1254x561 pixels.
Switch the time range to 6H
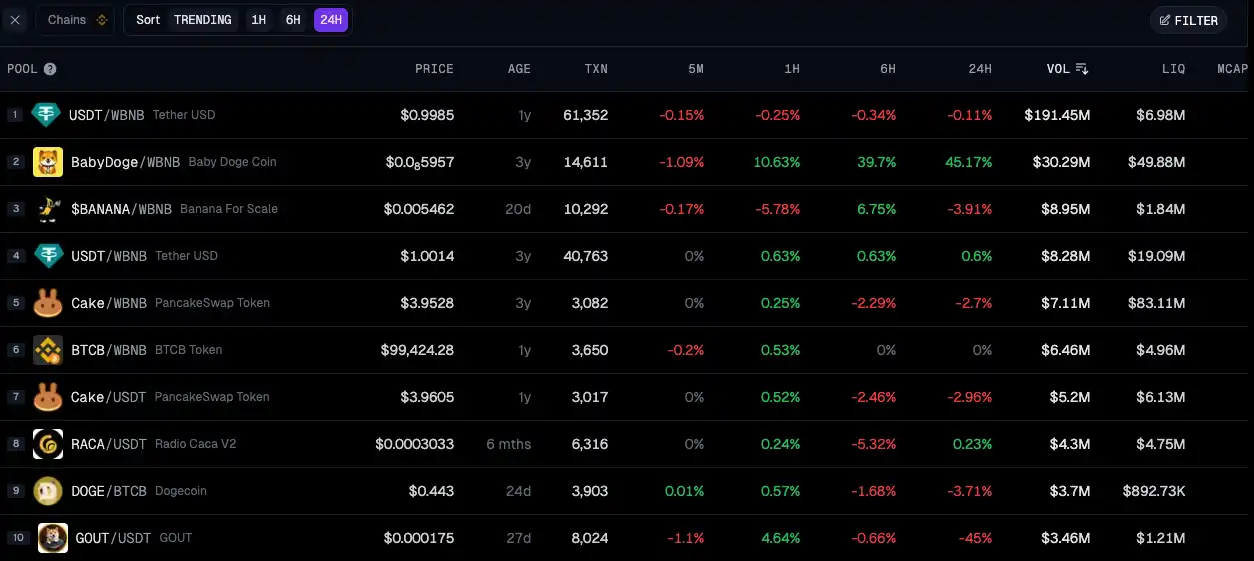click(293, 20)
